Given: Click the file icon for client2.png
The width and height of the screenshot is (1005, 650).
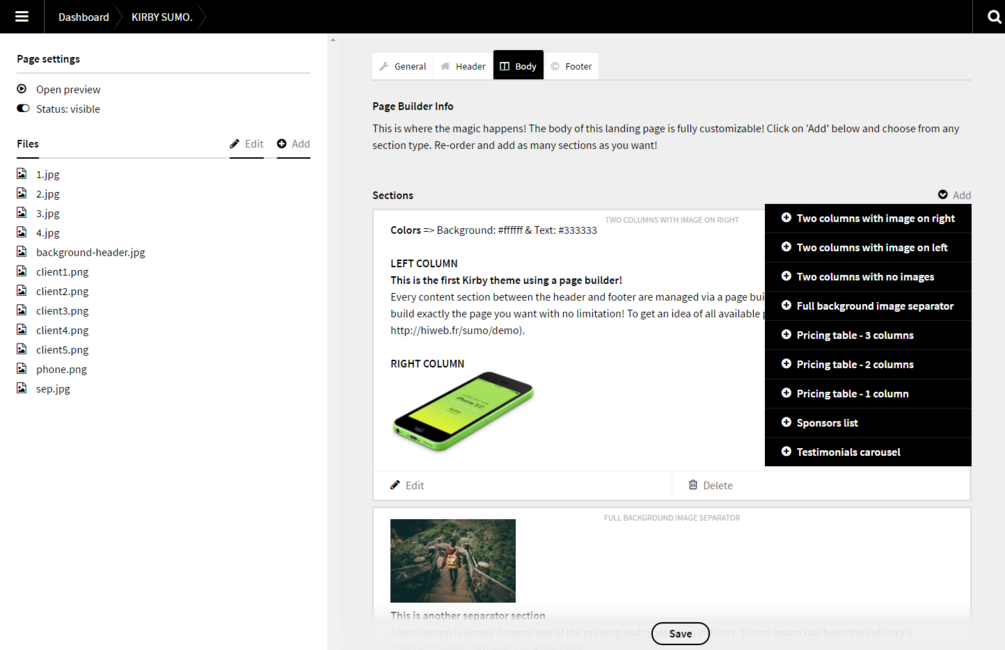Looking at the screenshot, I should coord(22,290).
